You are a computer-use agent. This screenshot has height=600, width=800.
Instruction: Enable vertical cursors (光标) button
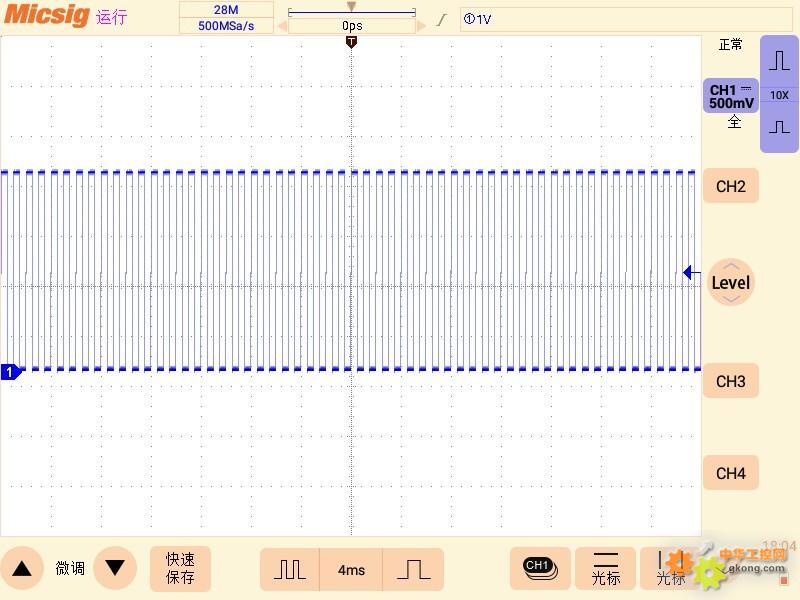(670, 568)
